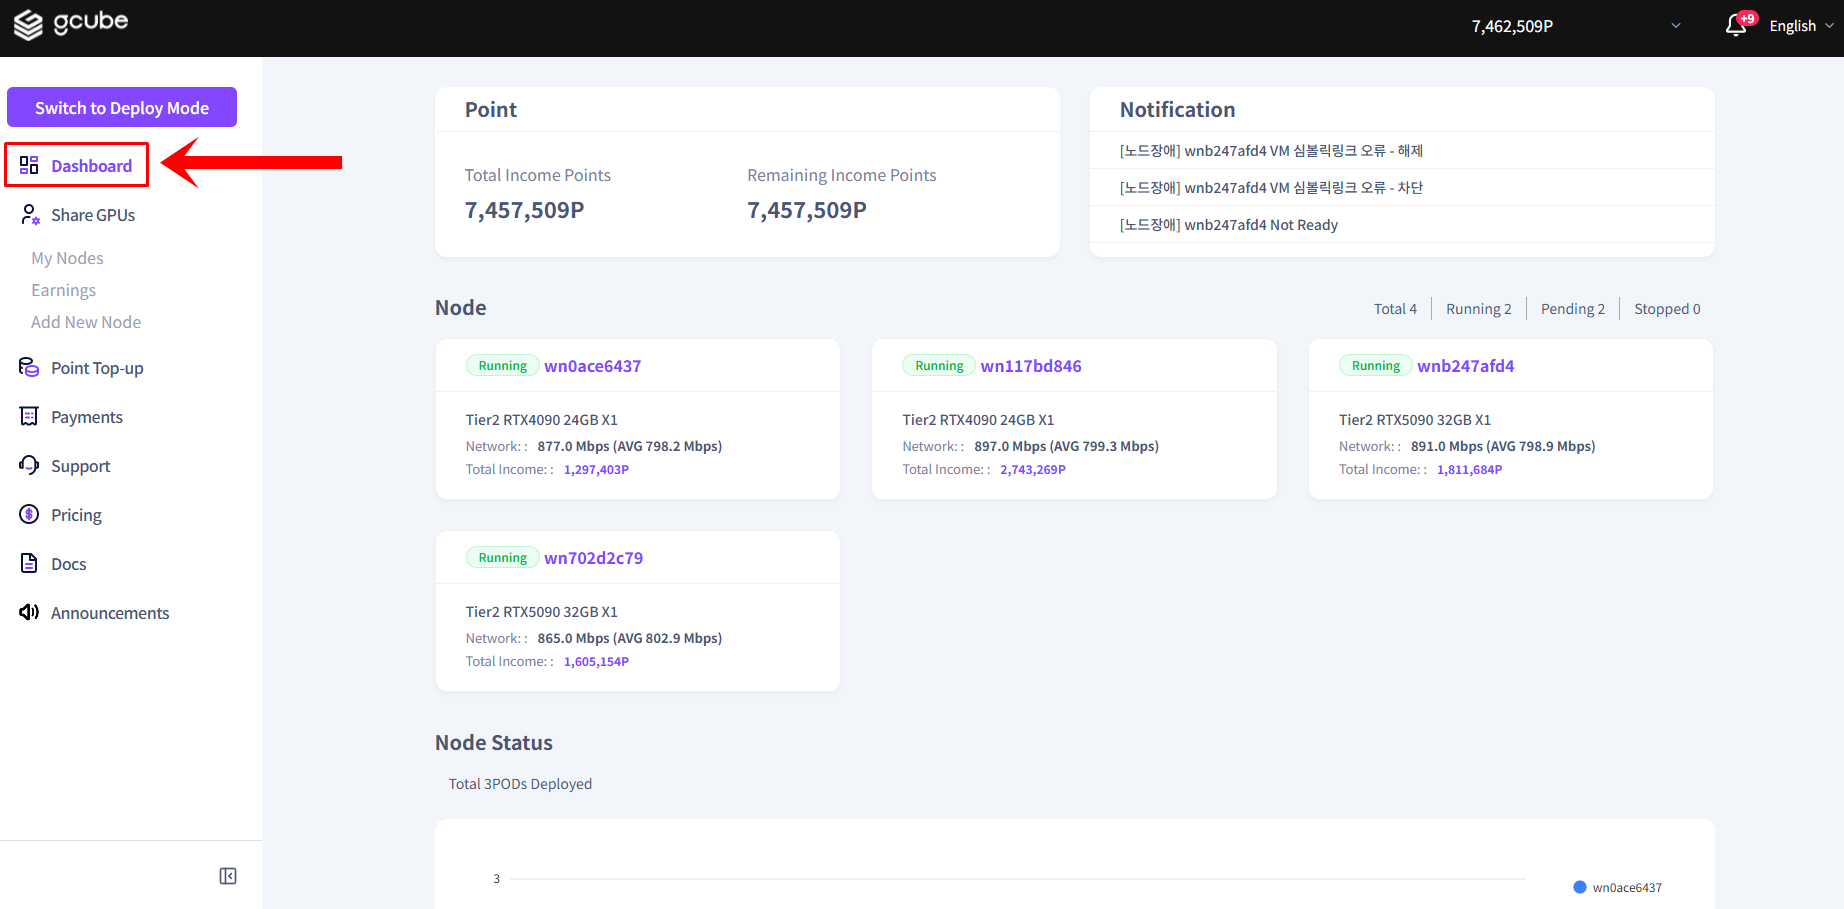Click the Support headset icon

[29, 465]
